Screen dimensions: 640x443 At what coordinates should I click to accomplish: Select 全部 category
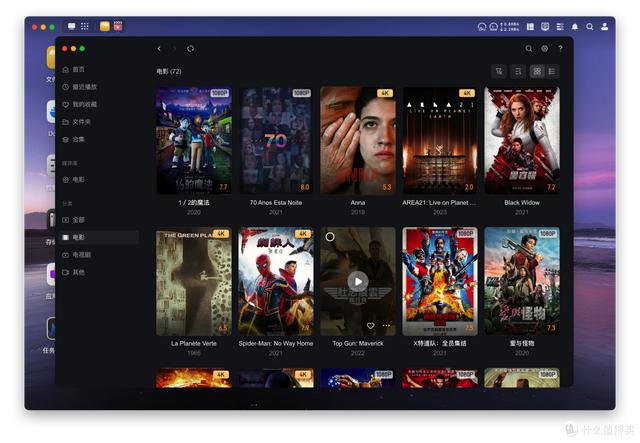[99, 220]
